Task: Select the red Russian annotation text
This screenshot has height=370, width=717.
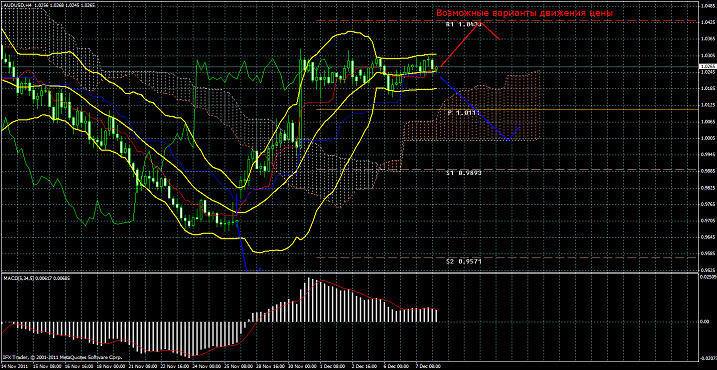Action: point(524,13)
